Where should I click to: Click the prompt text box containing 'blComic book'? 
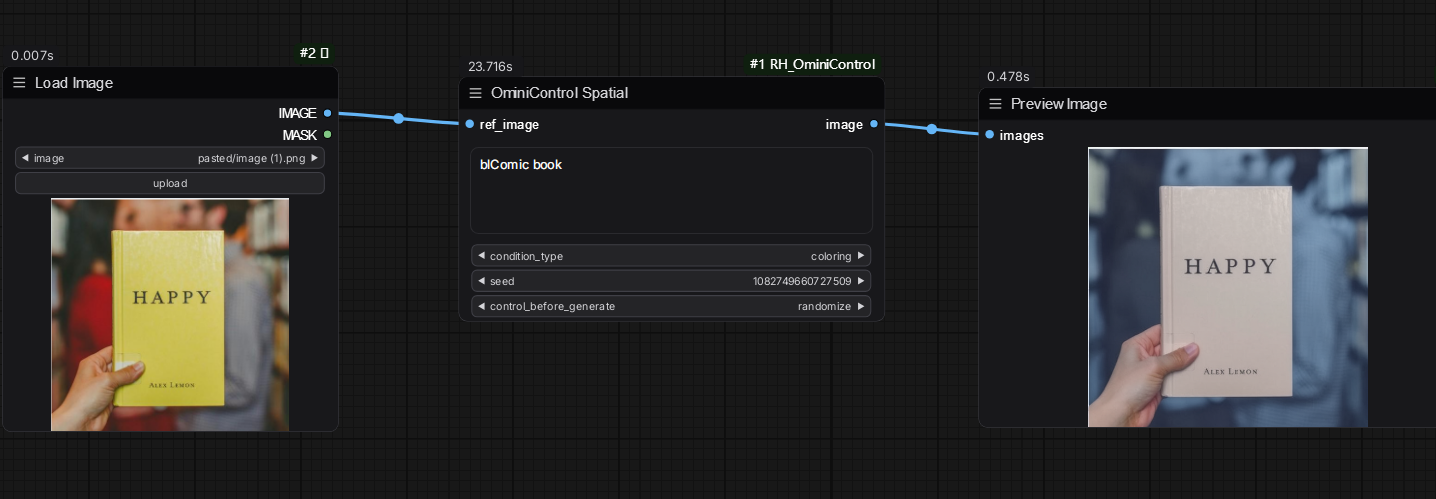670,190
